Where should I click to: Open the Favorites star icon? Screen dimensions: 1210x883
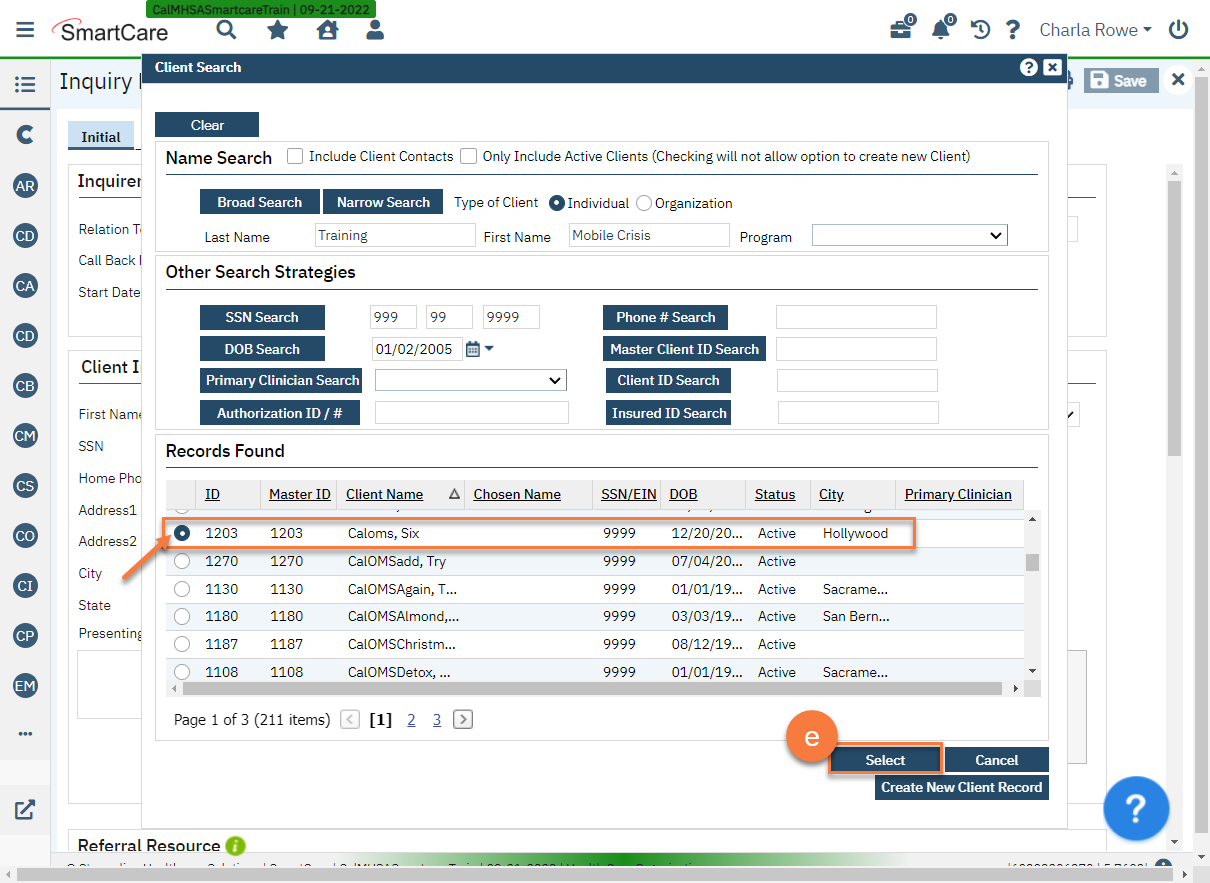coord(277,30)
